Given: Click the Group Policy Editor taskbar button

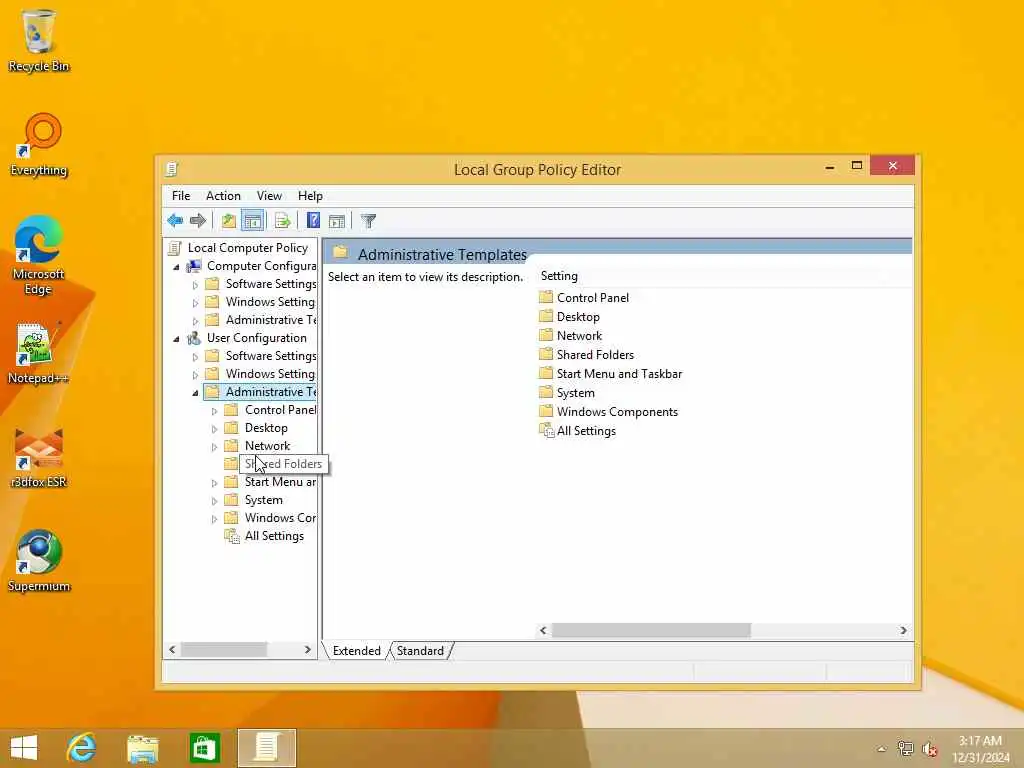Looking at the screenshot, I should point(266,748).
